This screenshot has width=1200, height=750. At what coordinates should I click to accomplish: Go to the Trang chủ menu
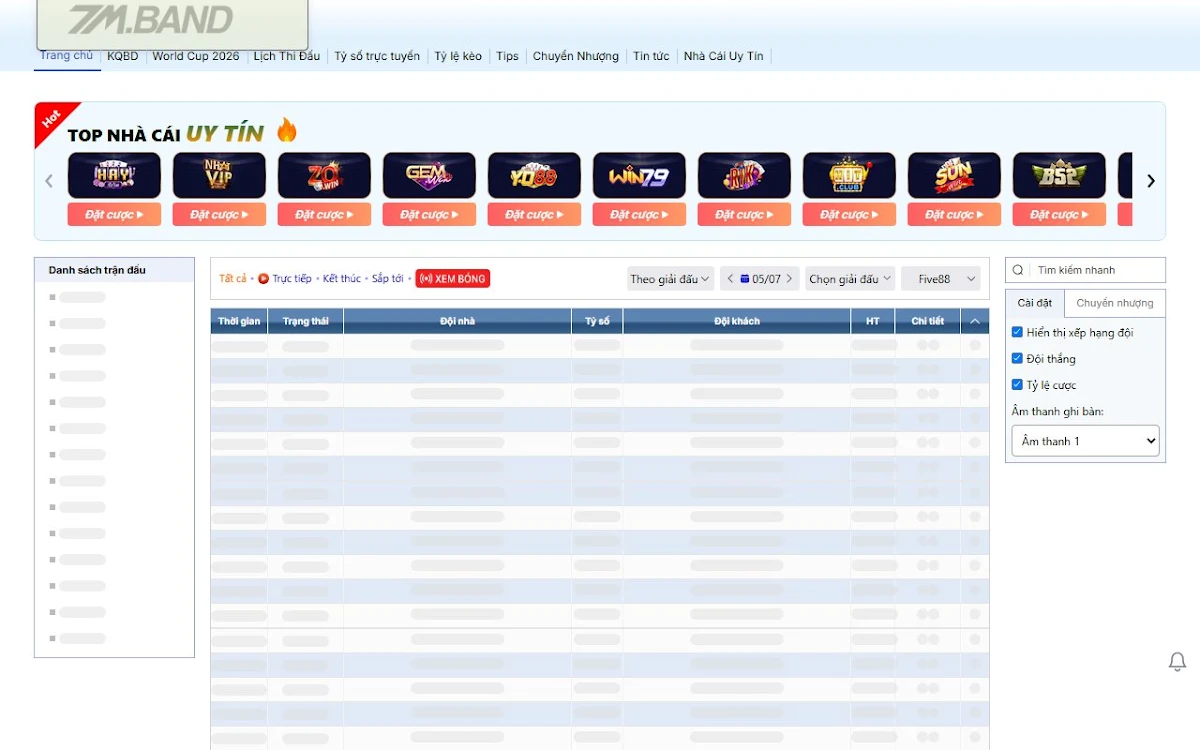(x=67, y=56)
